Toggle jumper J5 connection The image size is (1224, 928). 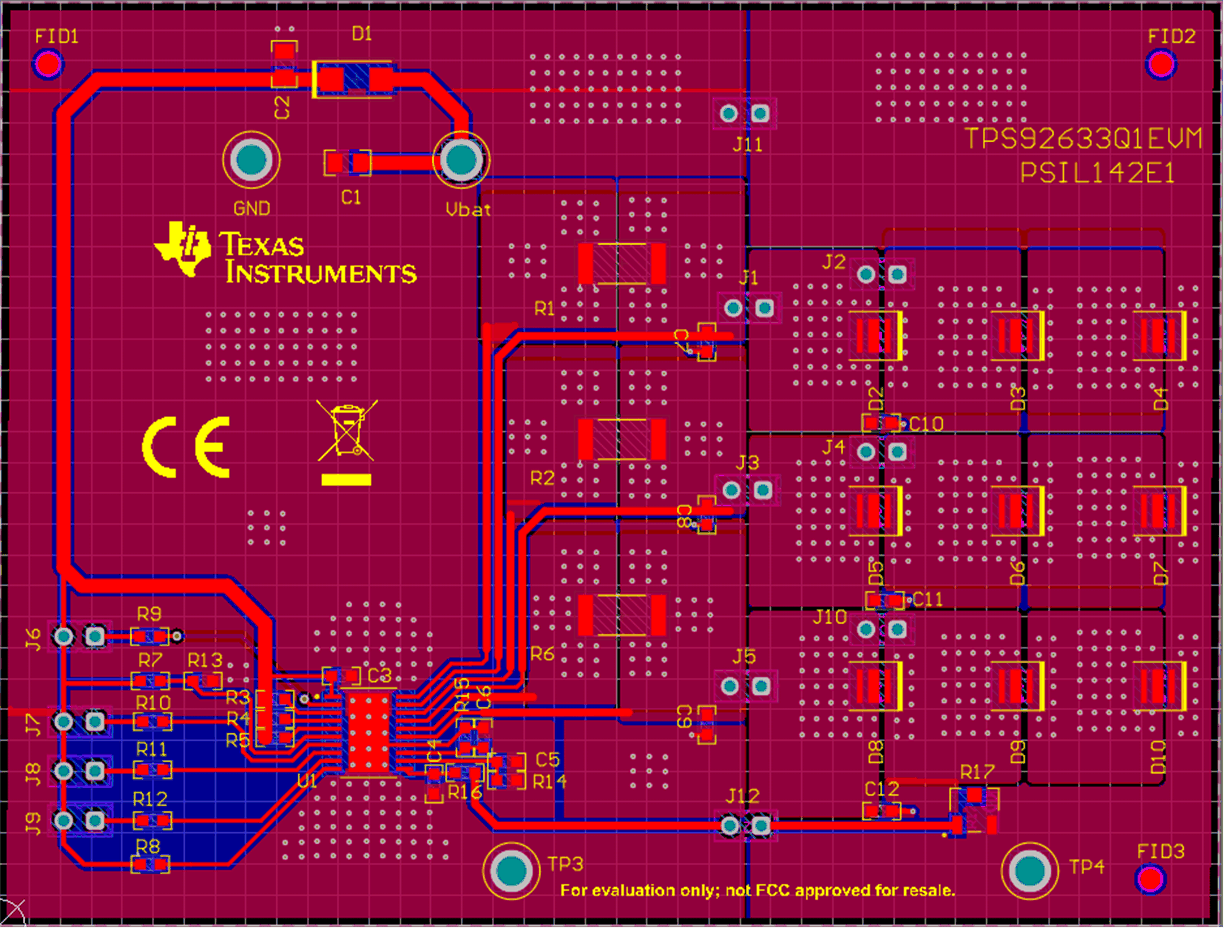pyautogui.click(x=744, y=686)
